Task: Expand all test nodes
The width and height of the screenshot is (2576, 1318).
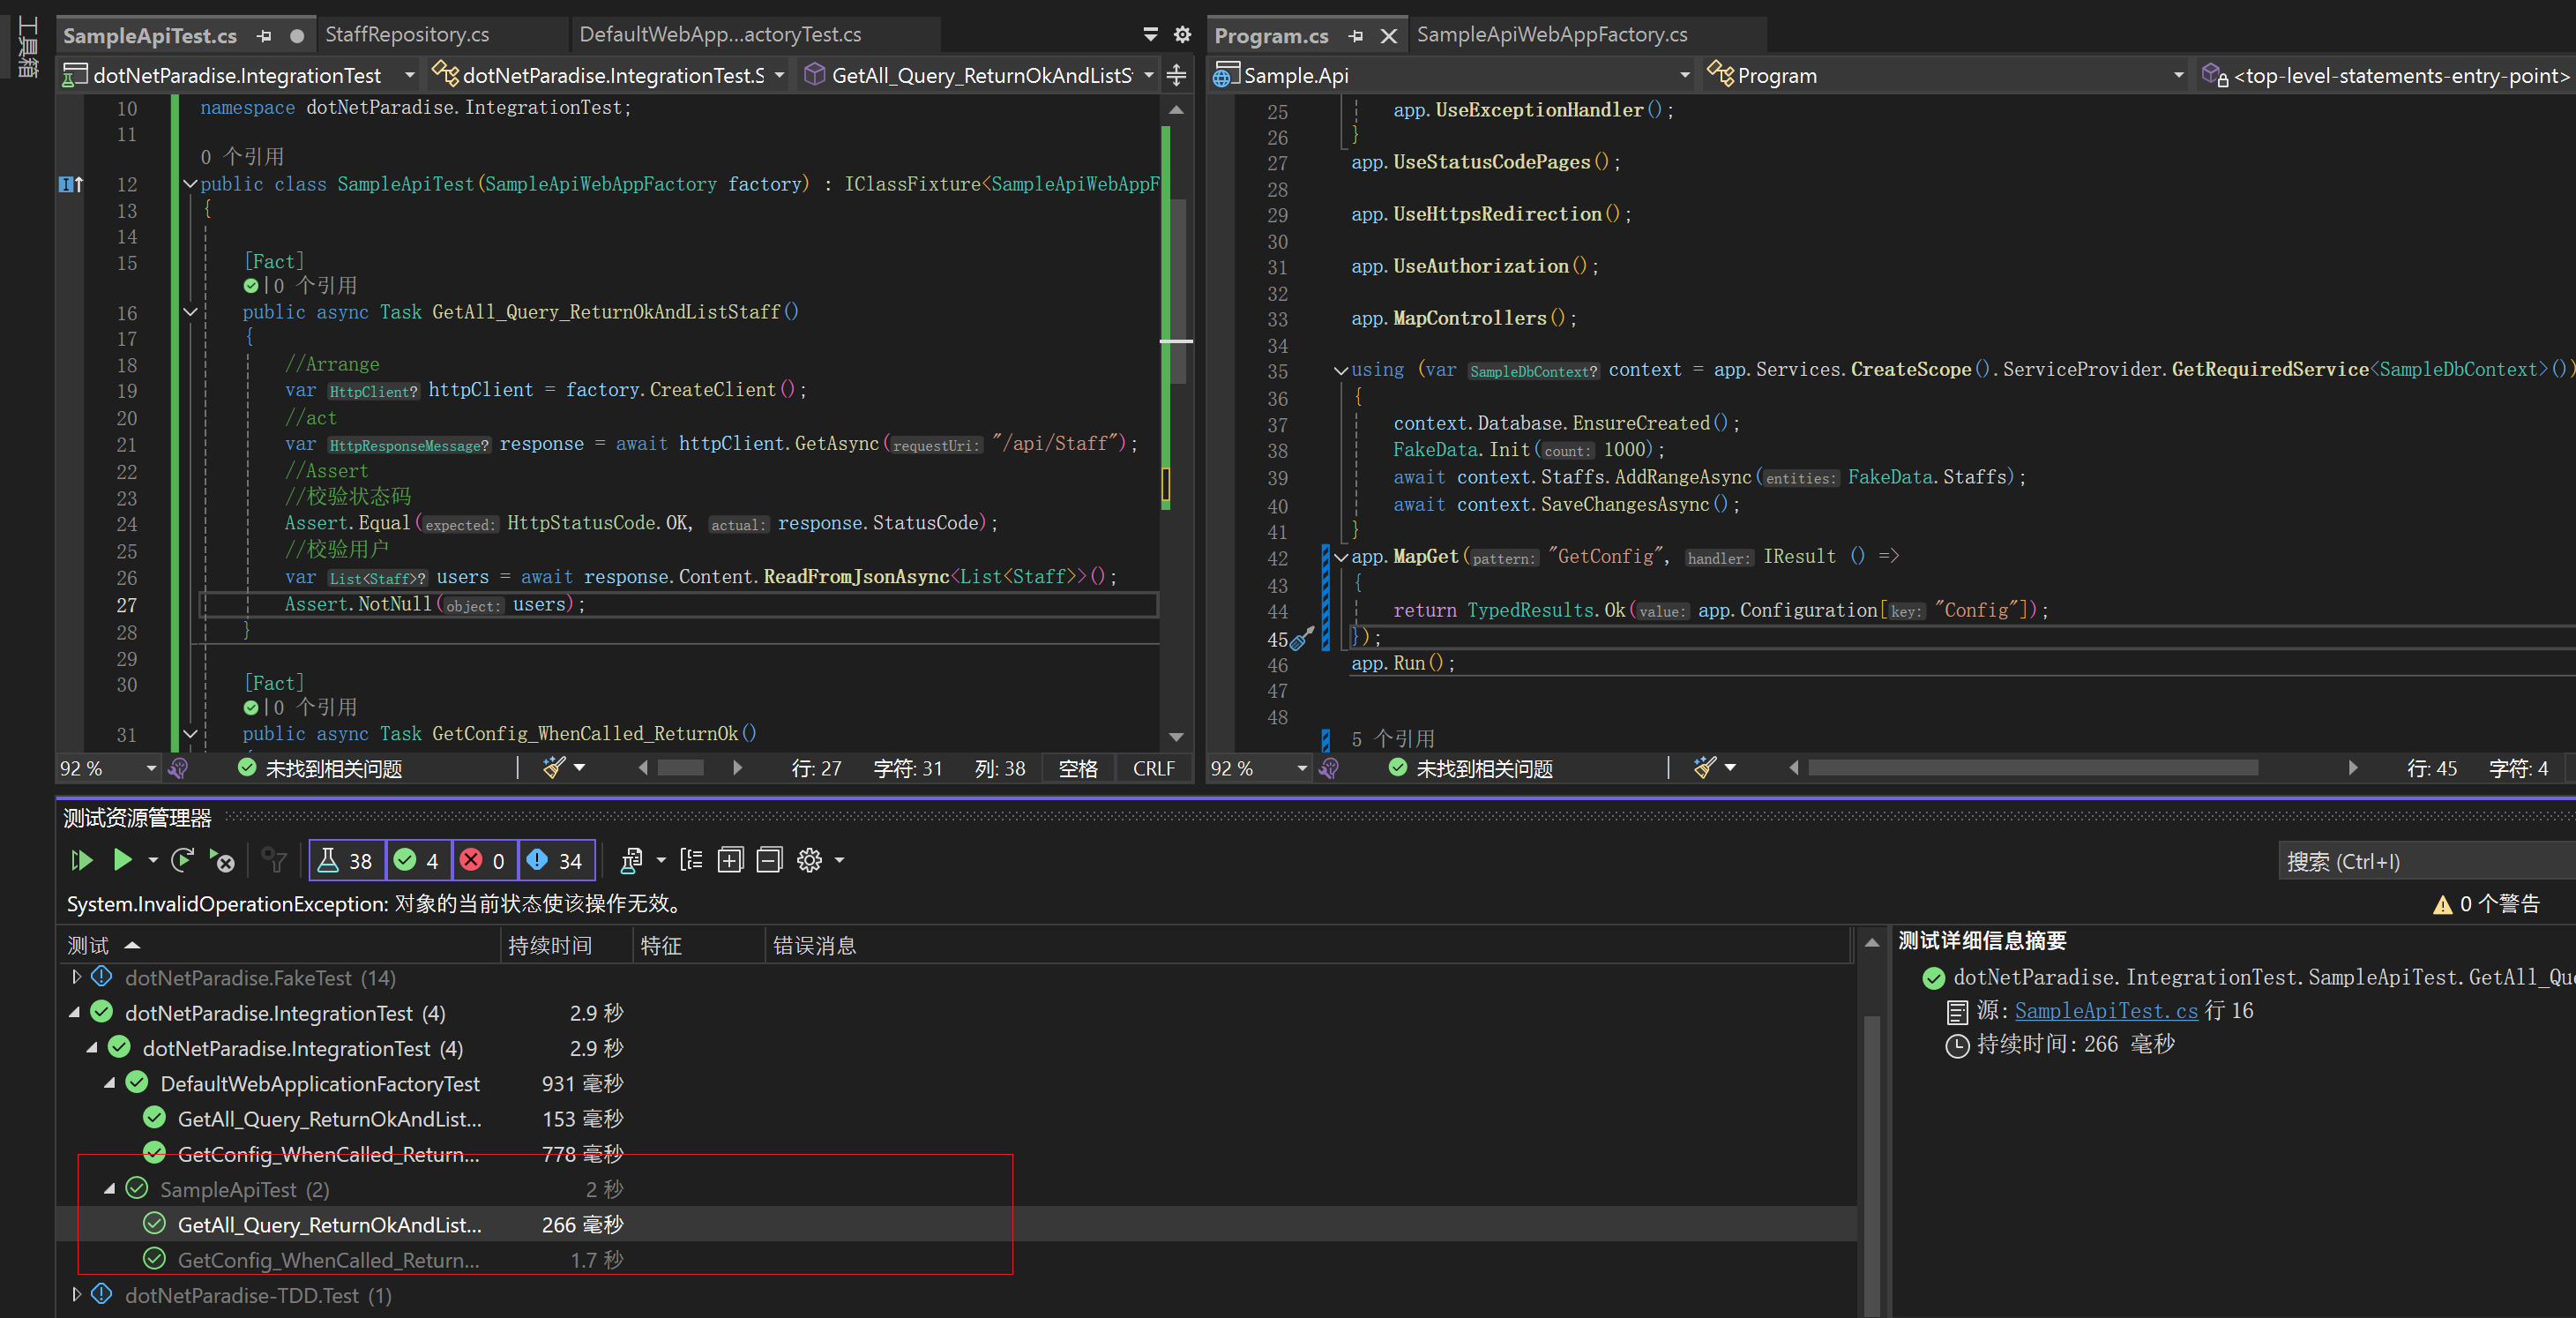Action: pyautogui.click(x=730, y=860)
